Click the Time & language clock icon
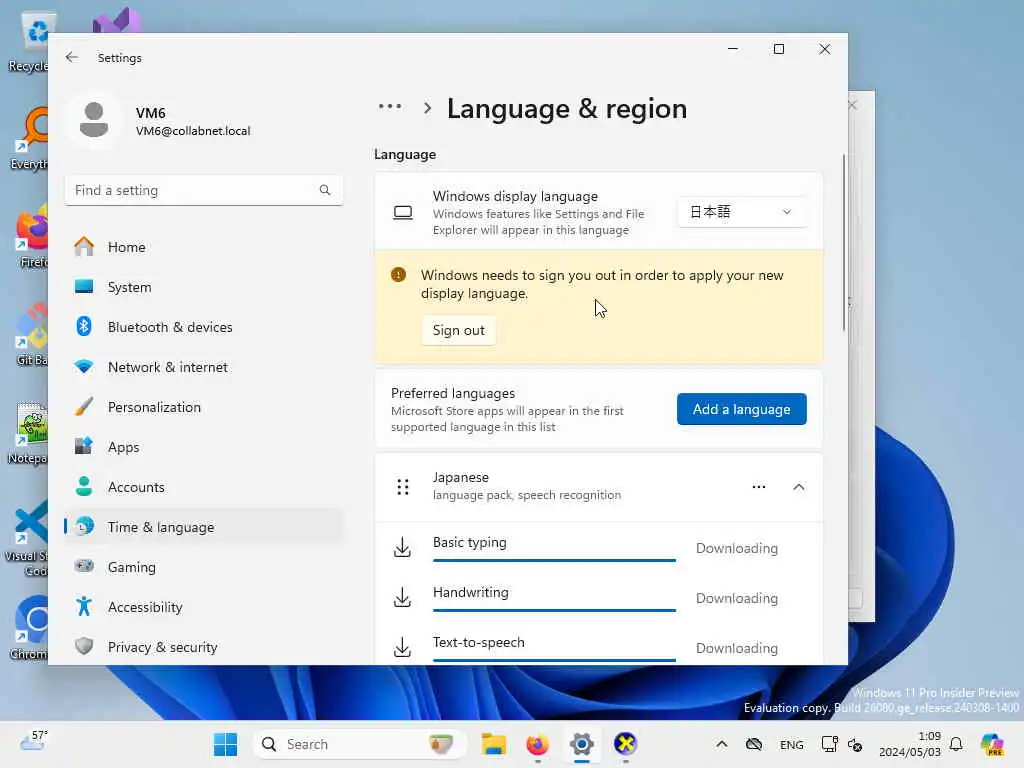The image size is (1024, 768). click(84, 526)
